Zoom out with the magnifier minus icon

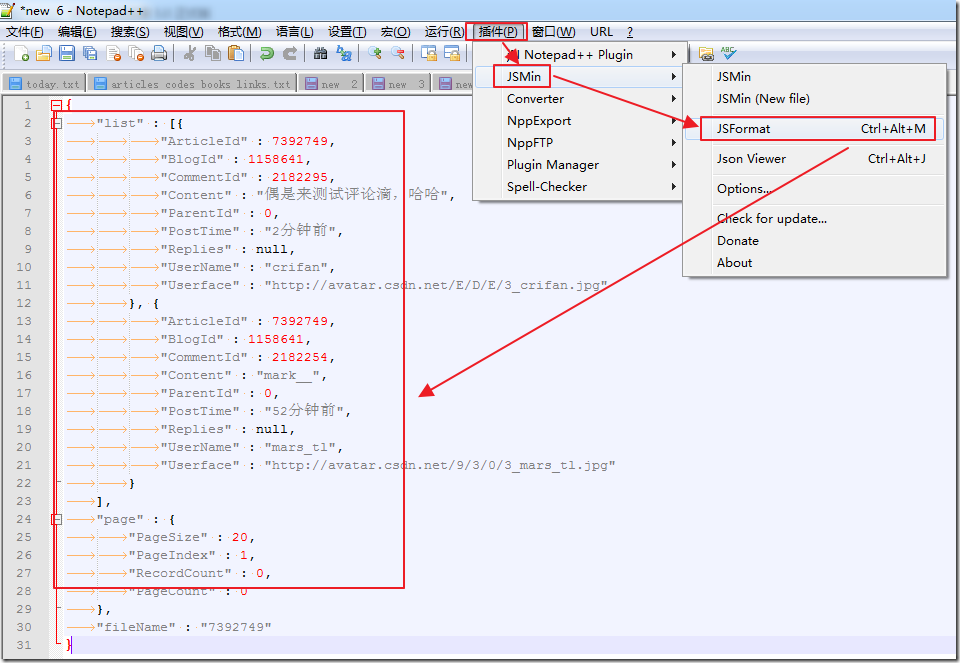pos(398,54)
